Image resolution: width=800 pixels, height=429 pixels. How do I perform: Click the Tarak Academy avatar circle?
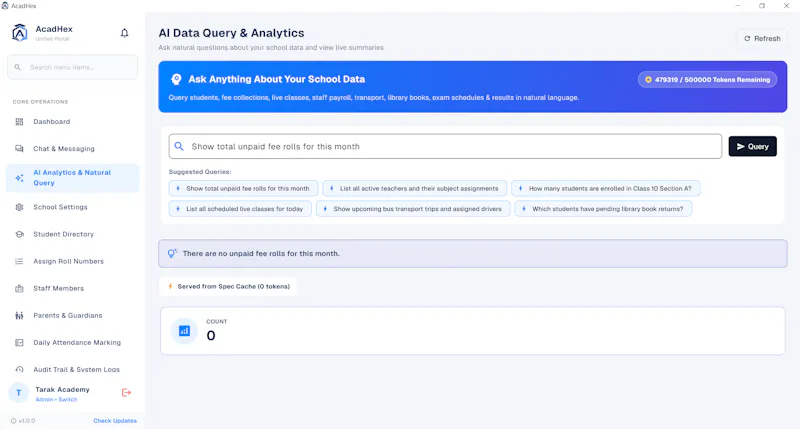(19, 393)
